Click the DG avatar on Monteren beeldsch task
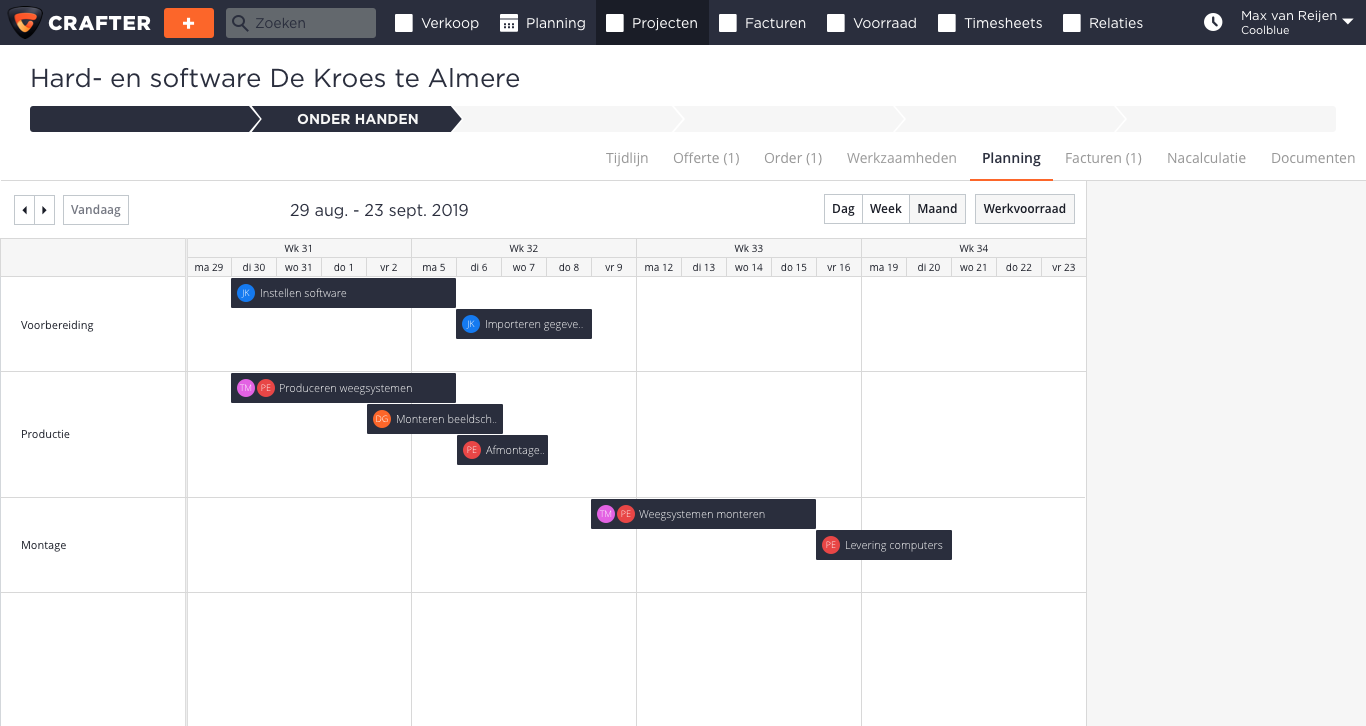 (381, 418)
